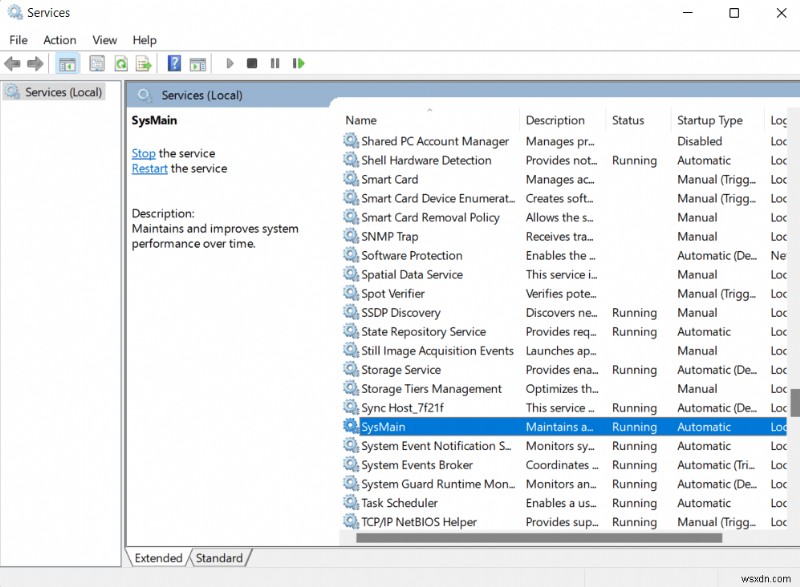This screenshot has height=587, width=800.
Task: Click the Restart the service link
Action: tap(149, 168)
